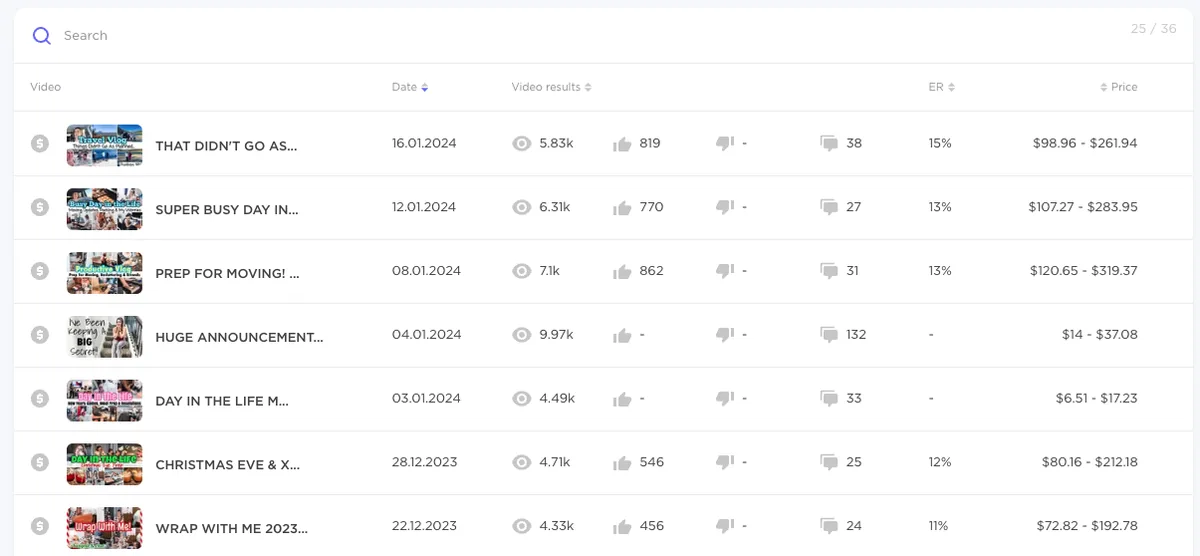The height and width of the screenshot is (556, 1200).
Task: Click comments icon beside 38
Action: [828, 144]
